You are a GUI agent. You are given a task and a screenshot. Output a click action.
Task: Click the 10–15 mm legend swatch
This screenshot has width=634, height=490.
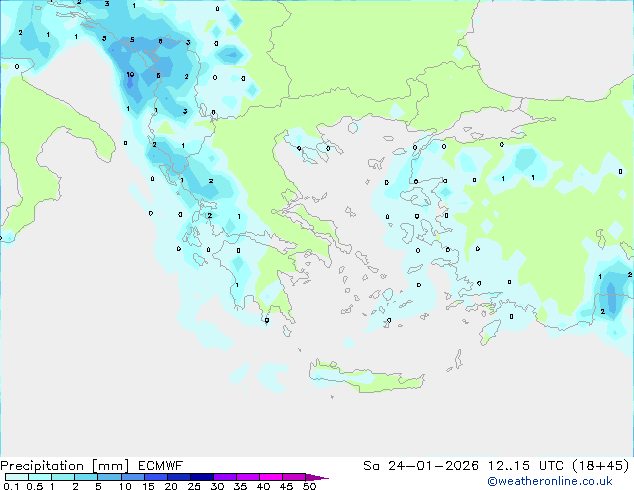click(132, 477)
